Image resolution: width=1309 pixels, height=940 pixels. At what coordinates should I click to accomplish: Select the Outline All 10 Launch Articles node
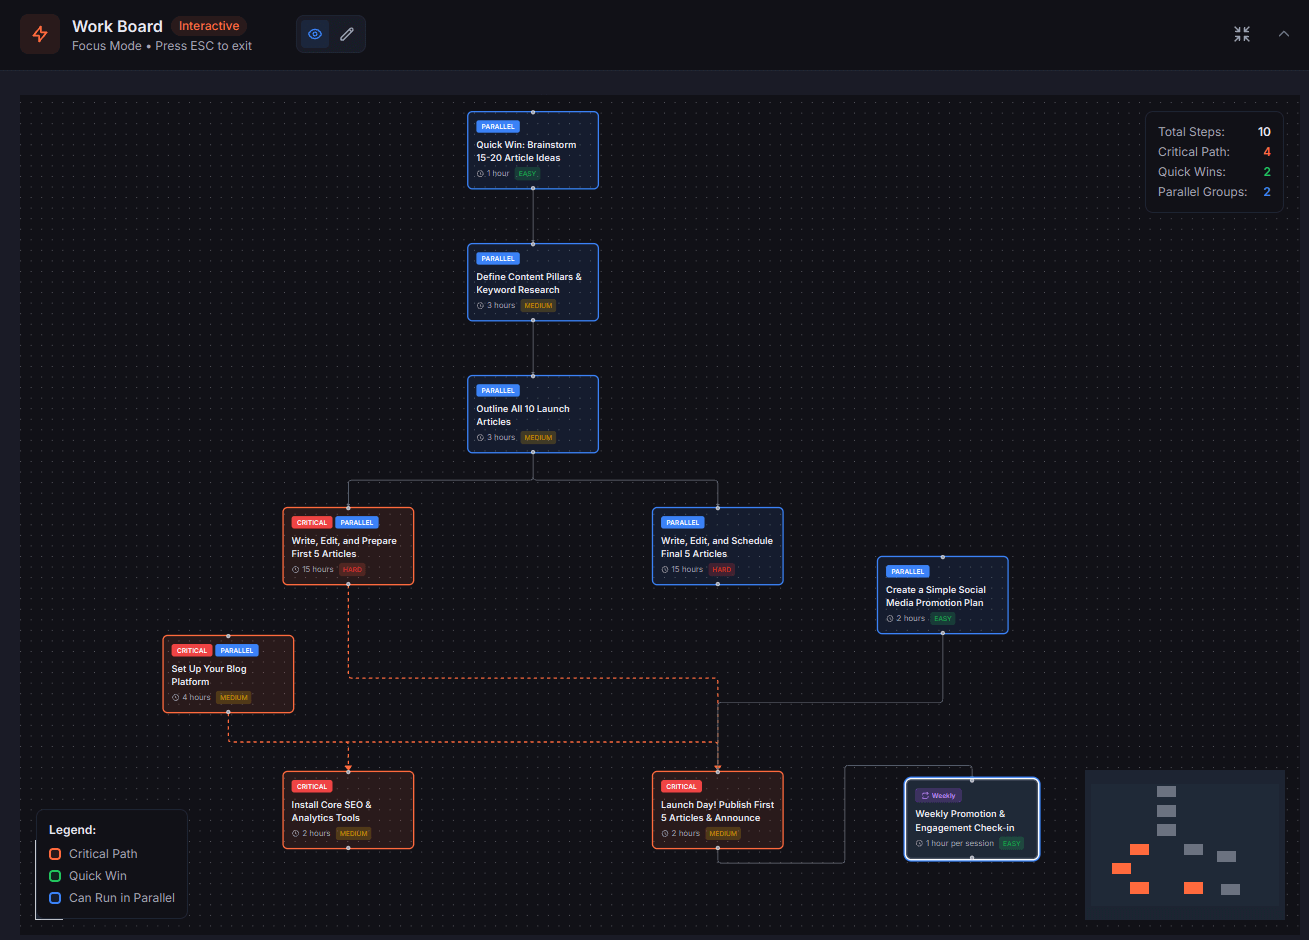coord(532,415)
